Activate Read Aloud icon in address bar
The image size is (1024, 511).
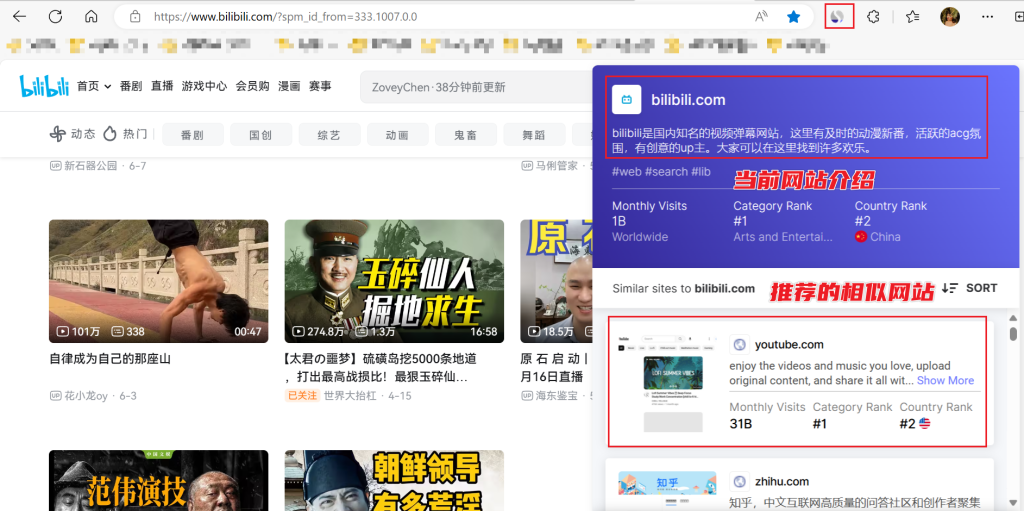pyautogui.click(x=761, y=17)
